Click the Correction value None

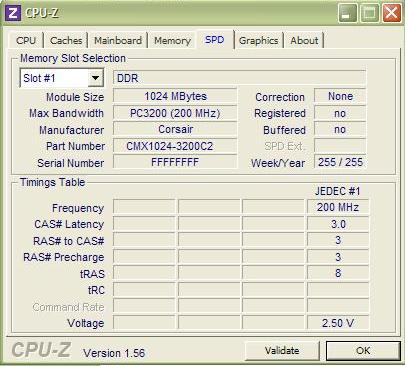pos(340,96)
